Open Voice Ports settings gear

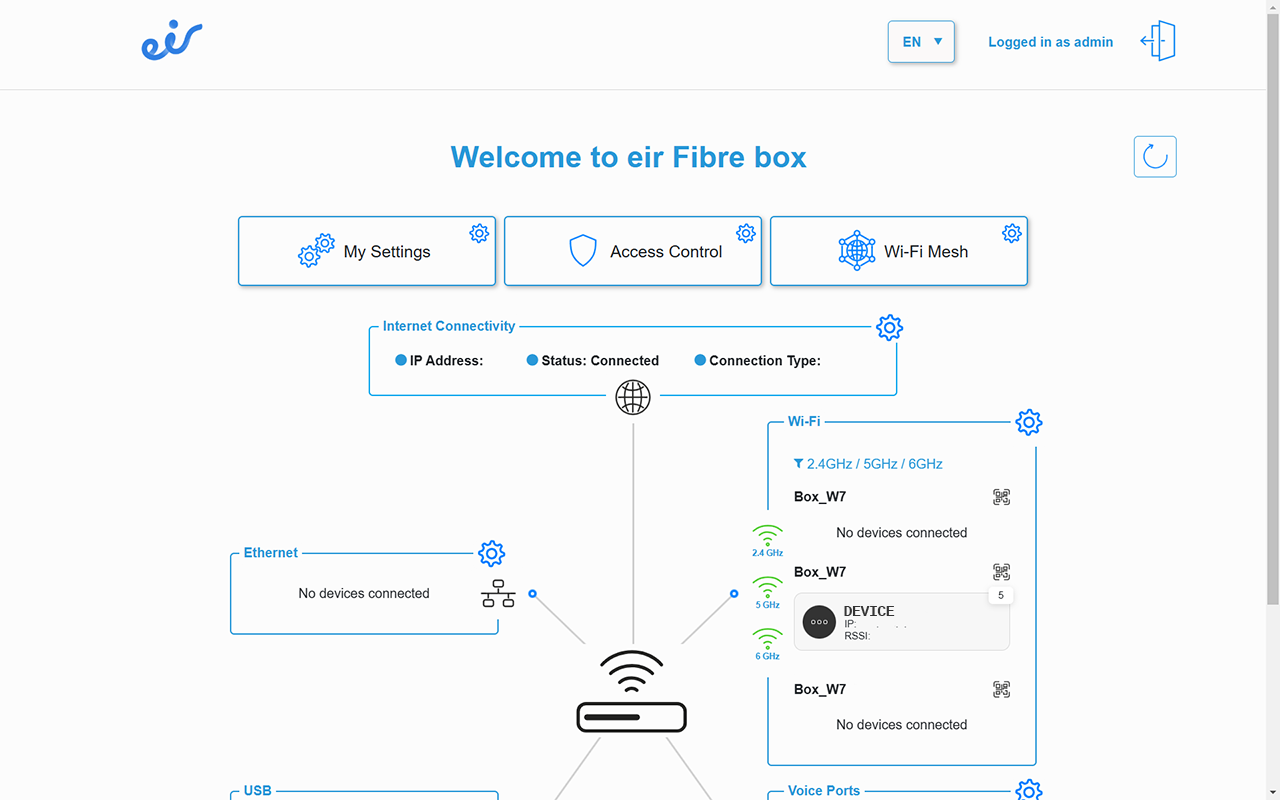tap(1028, 791)
